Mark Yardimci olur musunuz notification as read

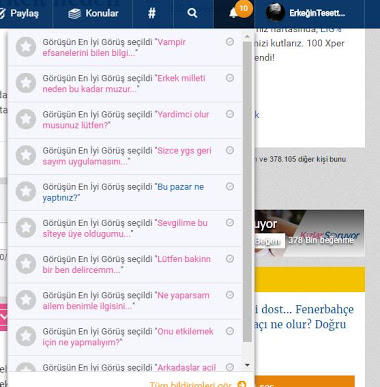[230, 114]
